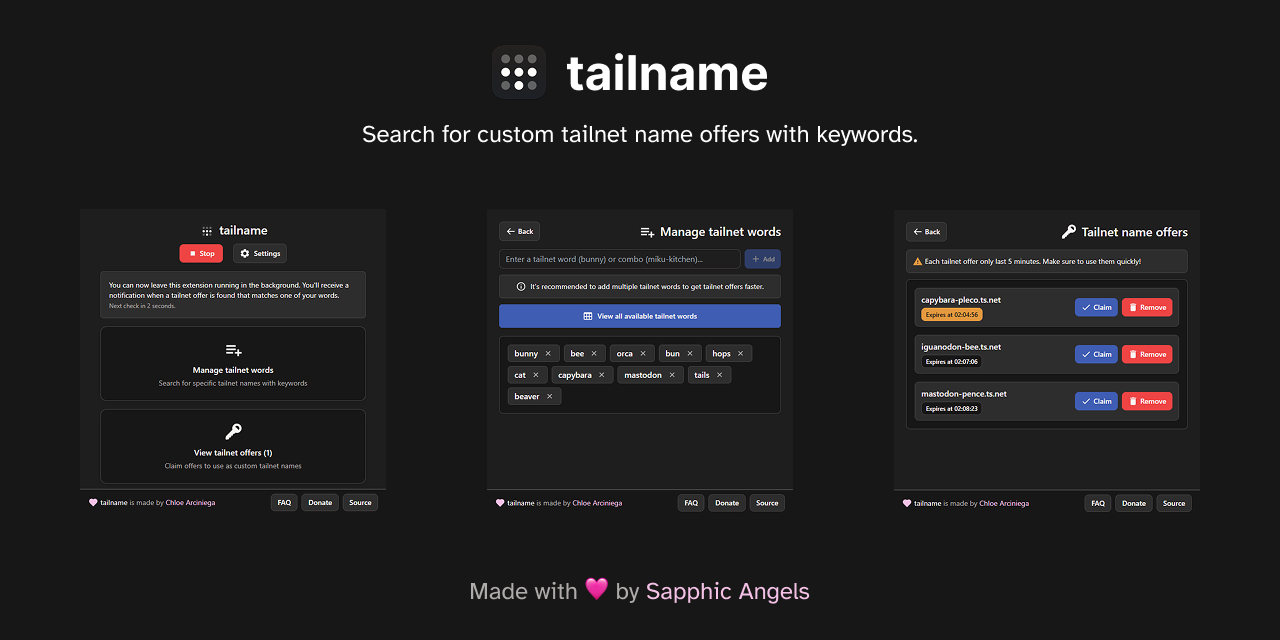Image resolution: width=1280 pixels, height=640 pixels.
Task: Click the key icon beside Tailnet name offers
Action: coord(1069,232)
